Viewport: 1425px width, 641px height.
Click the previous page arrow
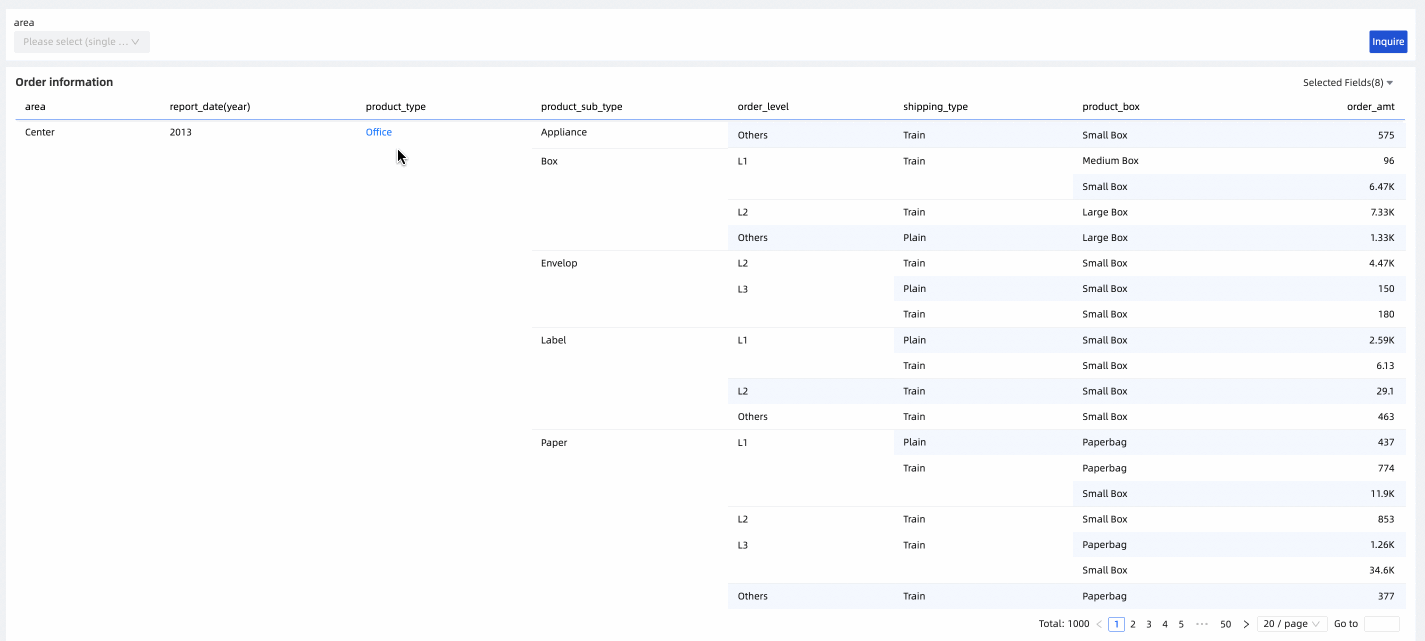[x=1099, y=624]
